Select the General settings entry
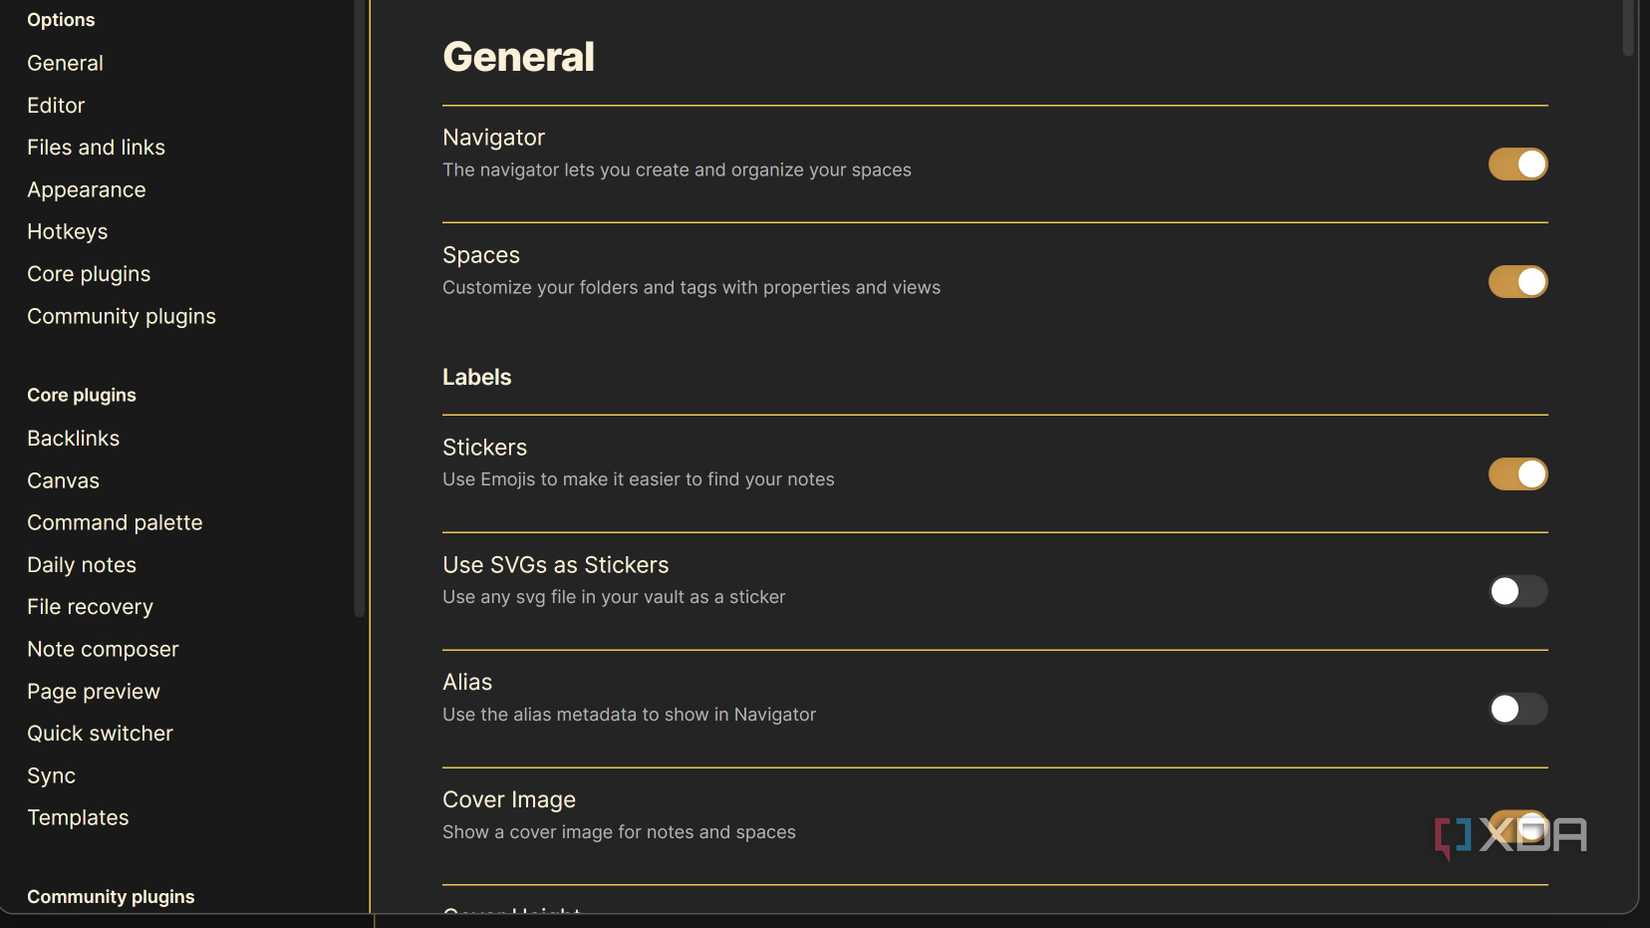Image resolution: width=1650 pixels, height=928 pixels. pos(64,62)
